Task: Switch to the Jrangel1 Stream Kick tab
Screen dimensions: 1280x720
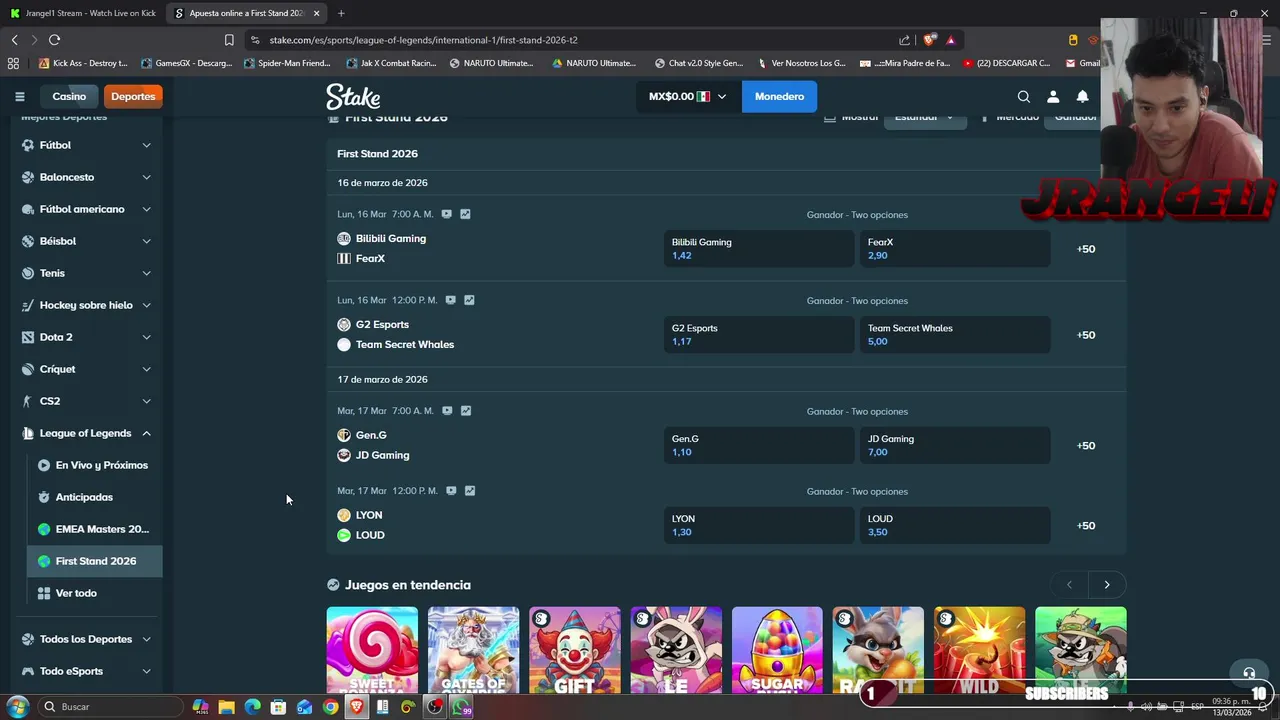Action: [83, 13]
